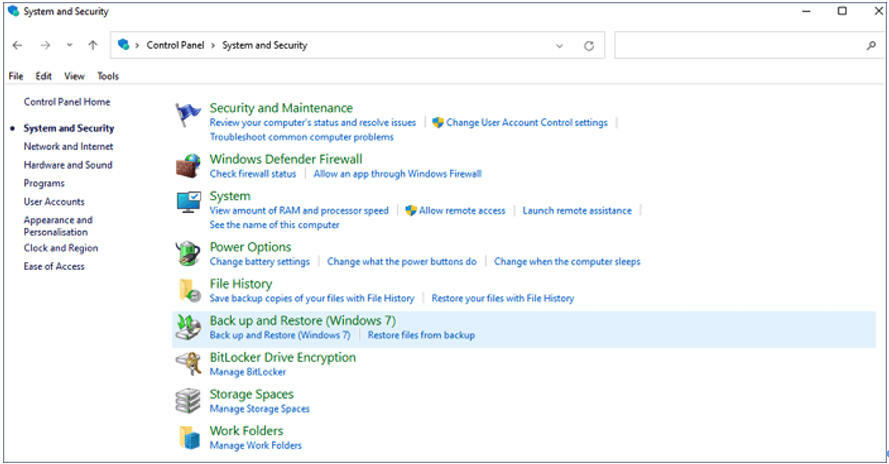Click the Windows Defender Firewall brick wall icon
Screen dimensions: 889x464
188,165
